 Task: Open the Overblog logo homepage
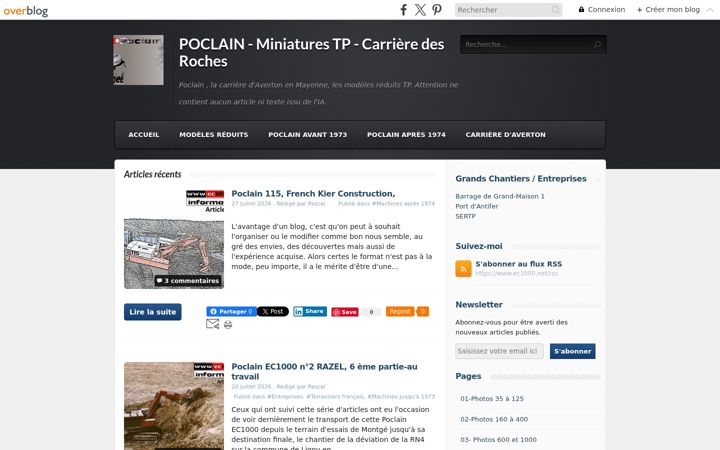(x=26, y=10)
